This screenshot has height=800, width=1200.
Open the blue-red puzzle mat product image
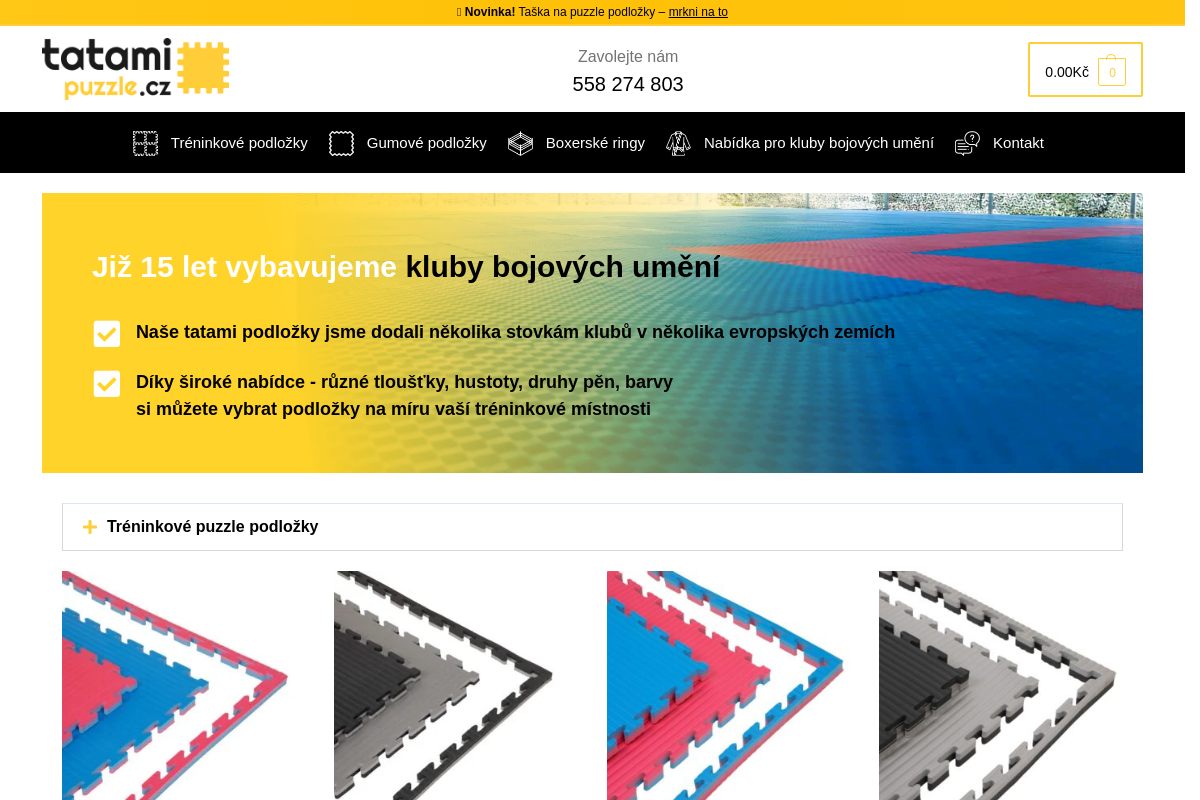point(725,685)
